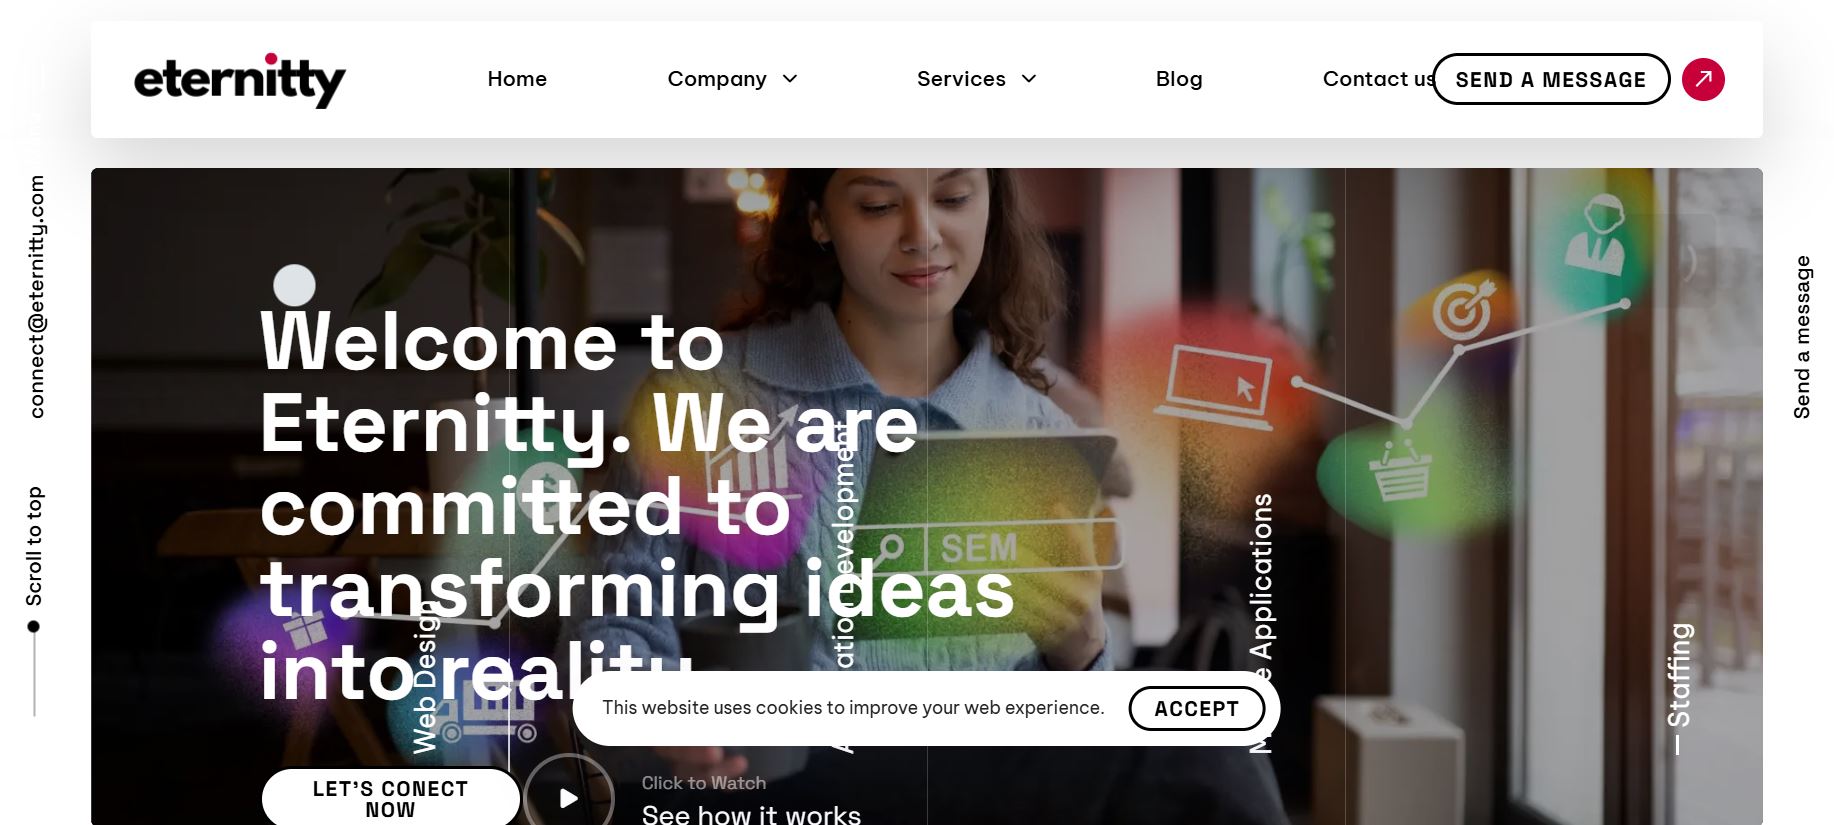Expand the Company dropdown chevron
Viewport: 1834px width, 825px height.
pos(790,79)
